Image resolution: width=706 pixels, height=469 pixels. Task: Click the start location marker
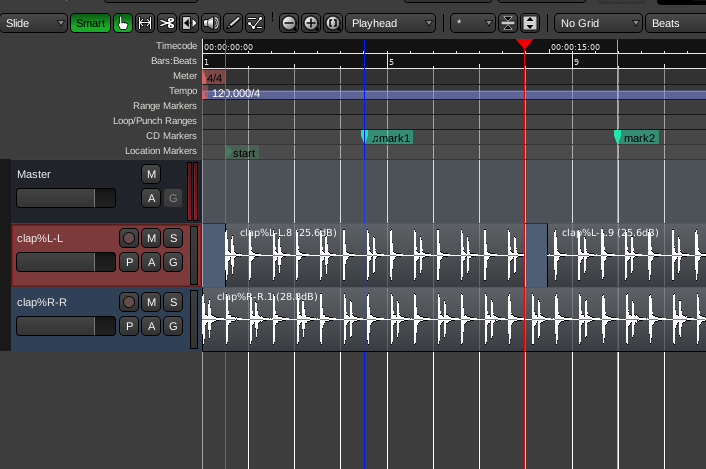[243, 153]
